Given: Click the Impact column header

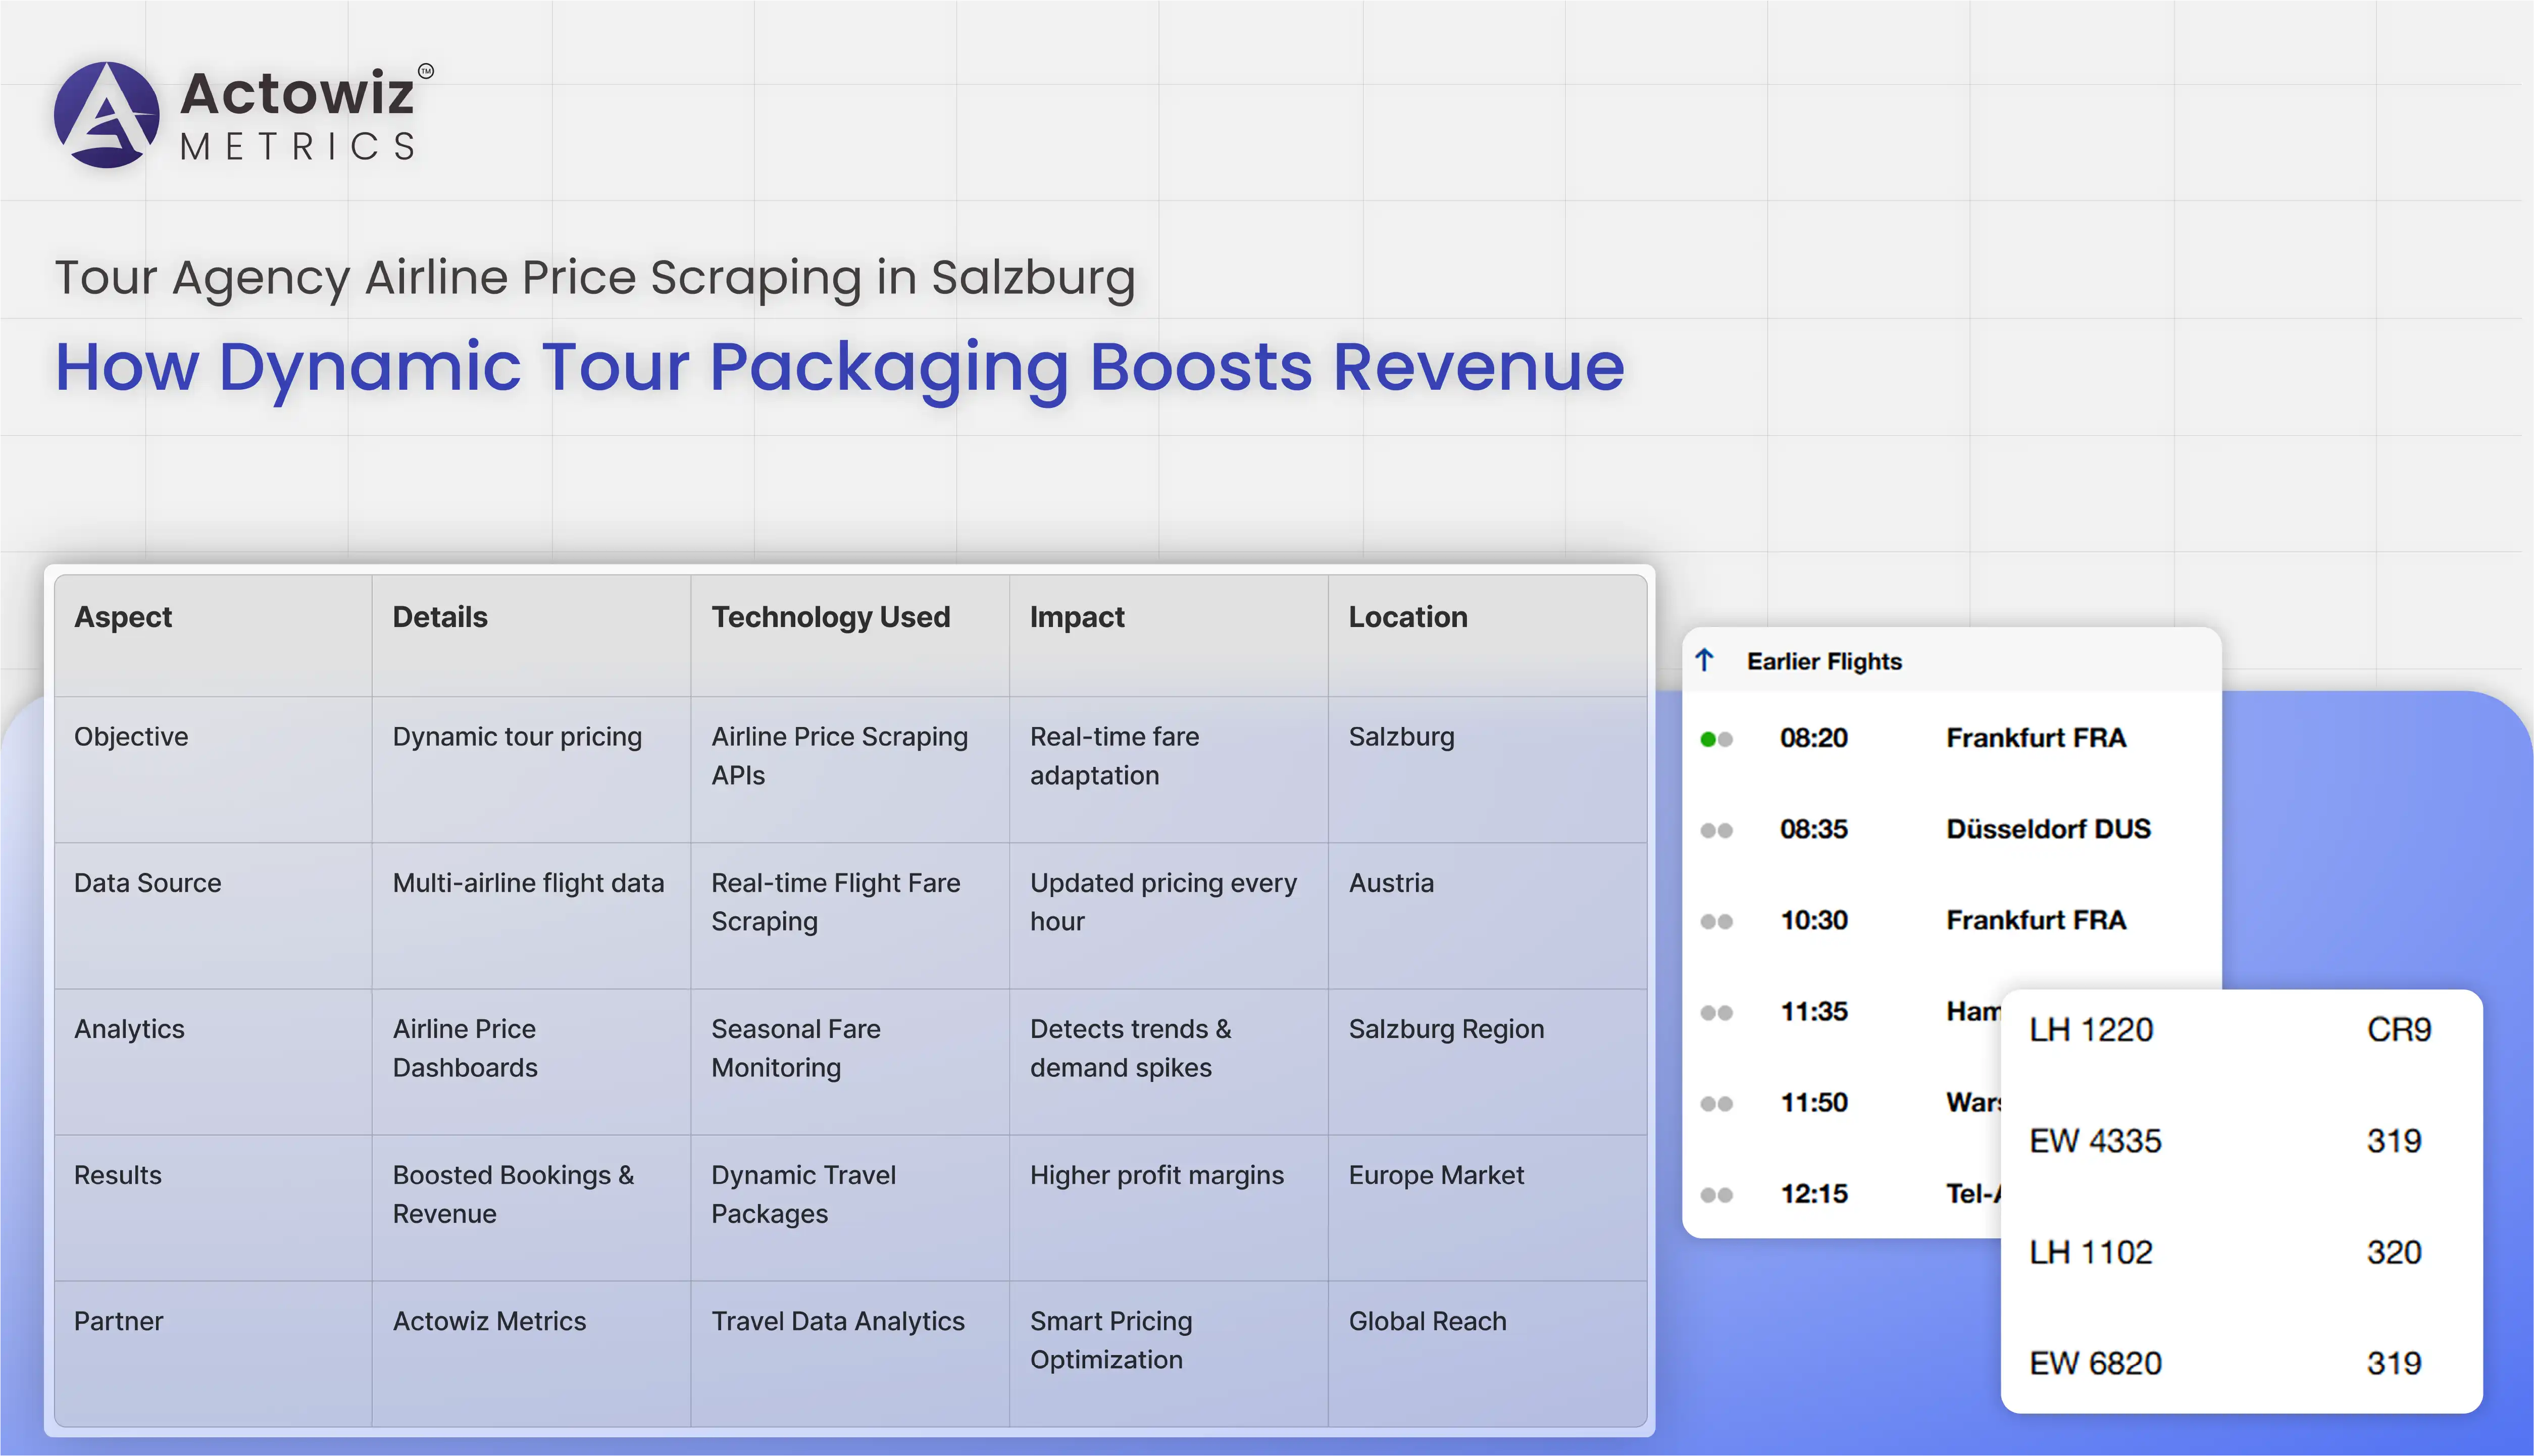Looking at the screenshot, I should click(x=1077, y=617).
